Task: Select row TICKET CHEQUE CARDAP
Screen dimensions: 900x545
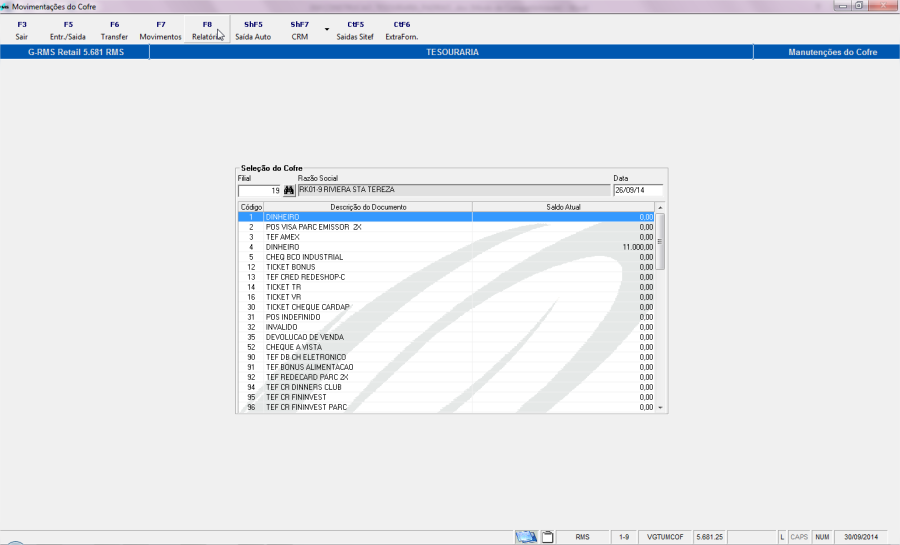Action: [446, 307]
